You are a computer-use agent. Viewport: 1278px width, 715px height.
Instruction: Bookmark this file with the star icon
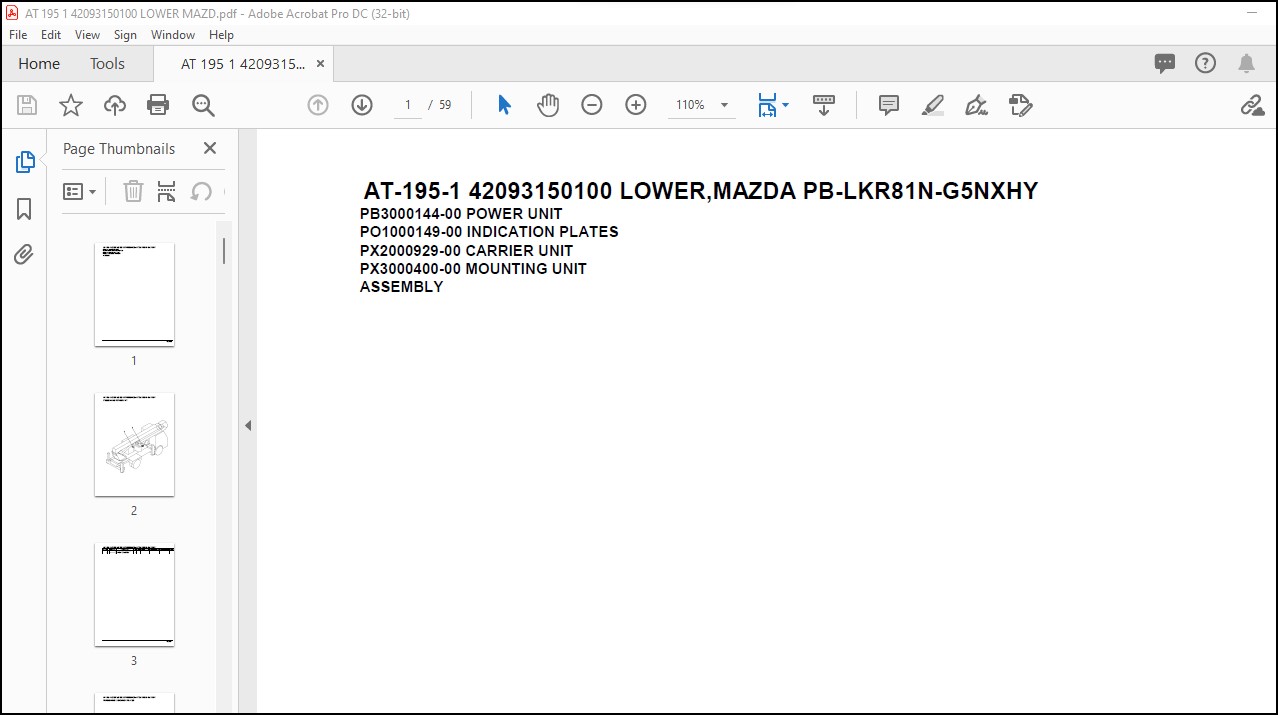point(71,105)
